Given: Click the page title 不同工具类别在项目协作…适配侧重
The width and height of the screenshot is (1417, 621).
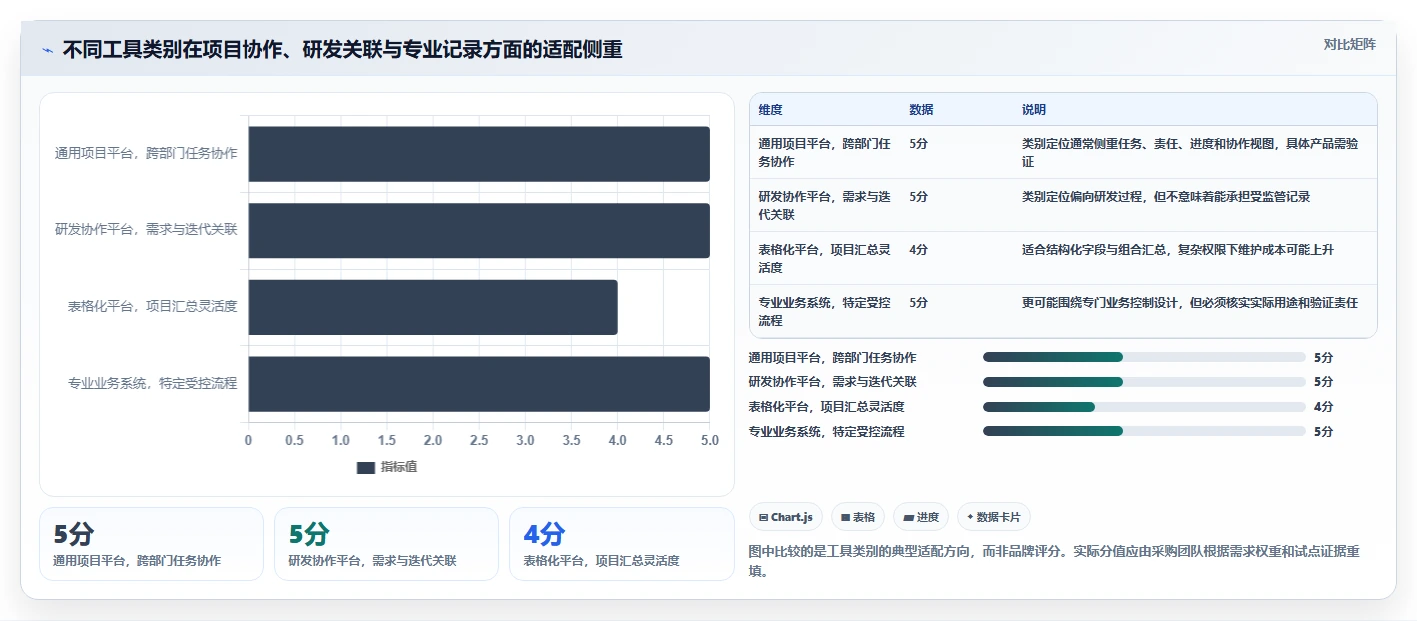Looking at the screenshot, I should [342, 49].
